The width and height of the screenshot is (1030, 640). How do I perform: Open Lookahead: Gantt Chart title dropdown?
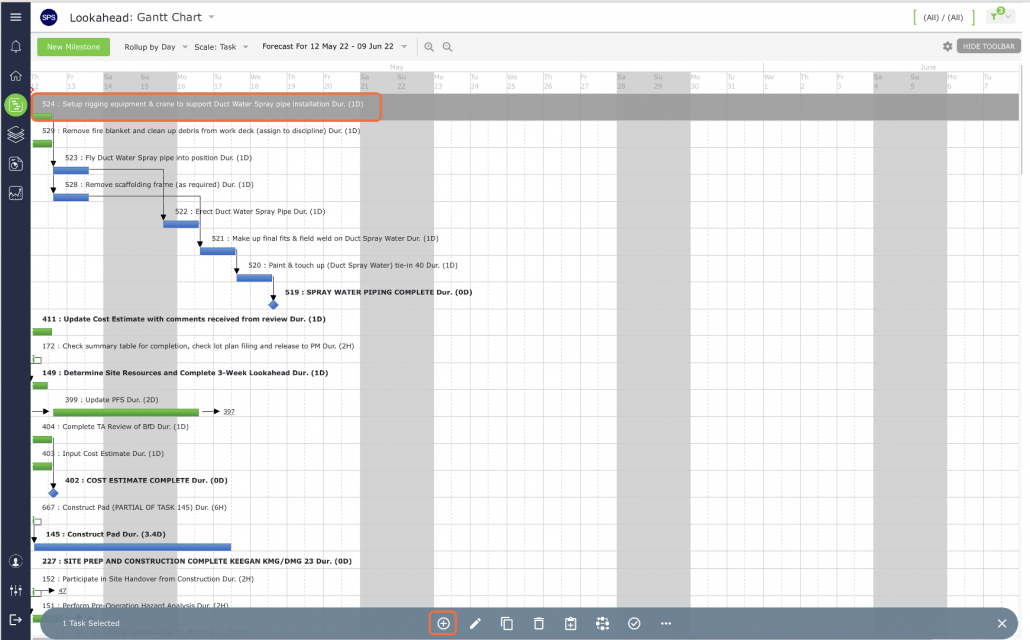[x=143, y=17]
